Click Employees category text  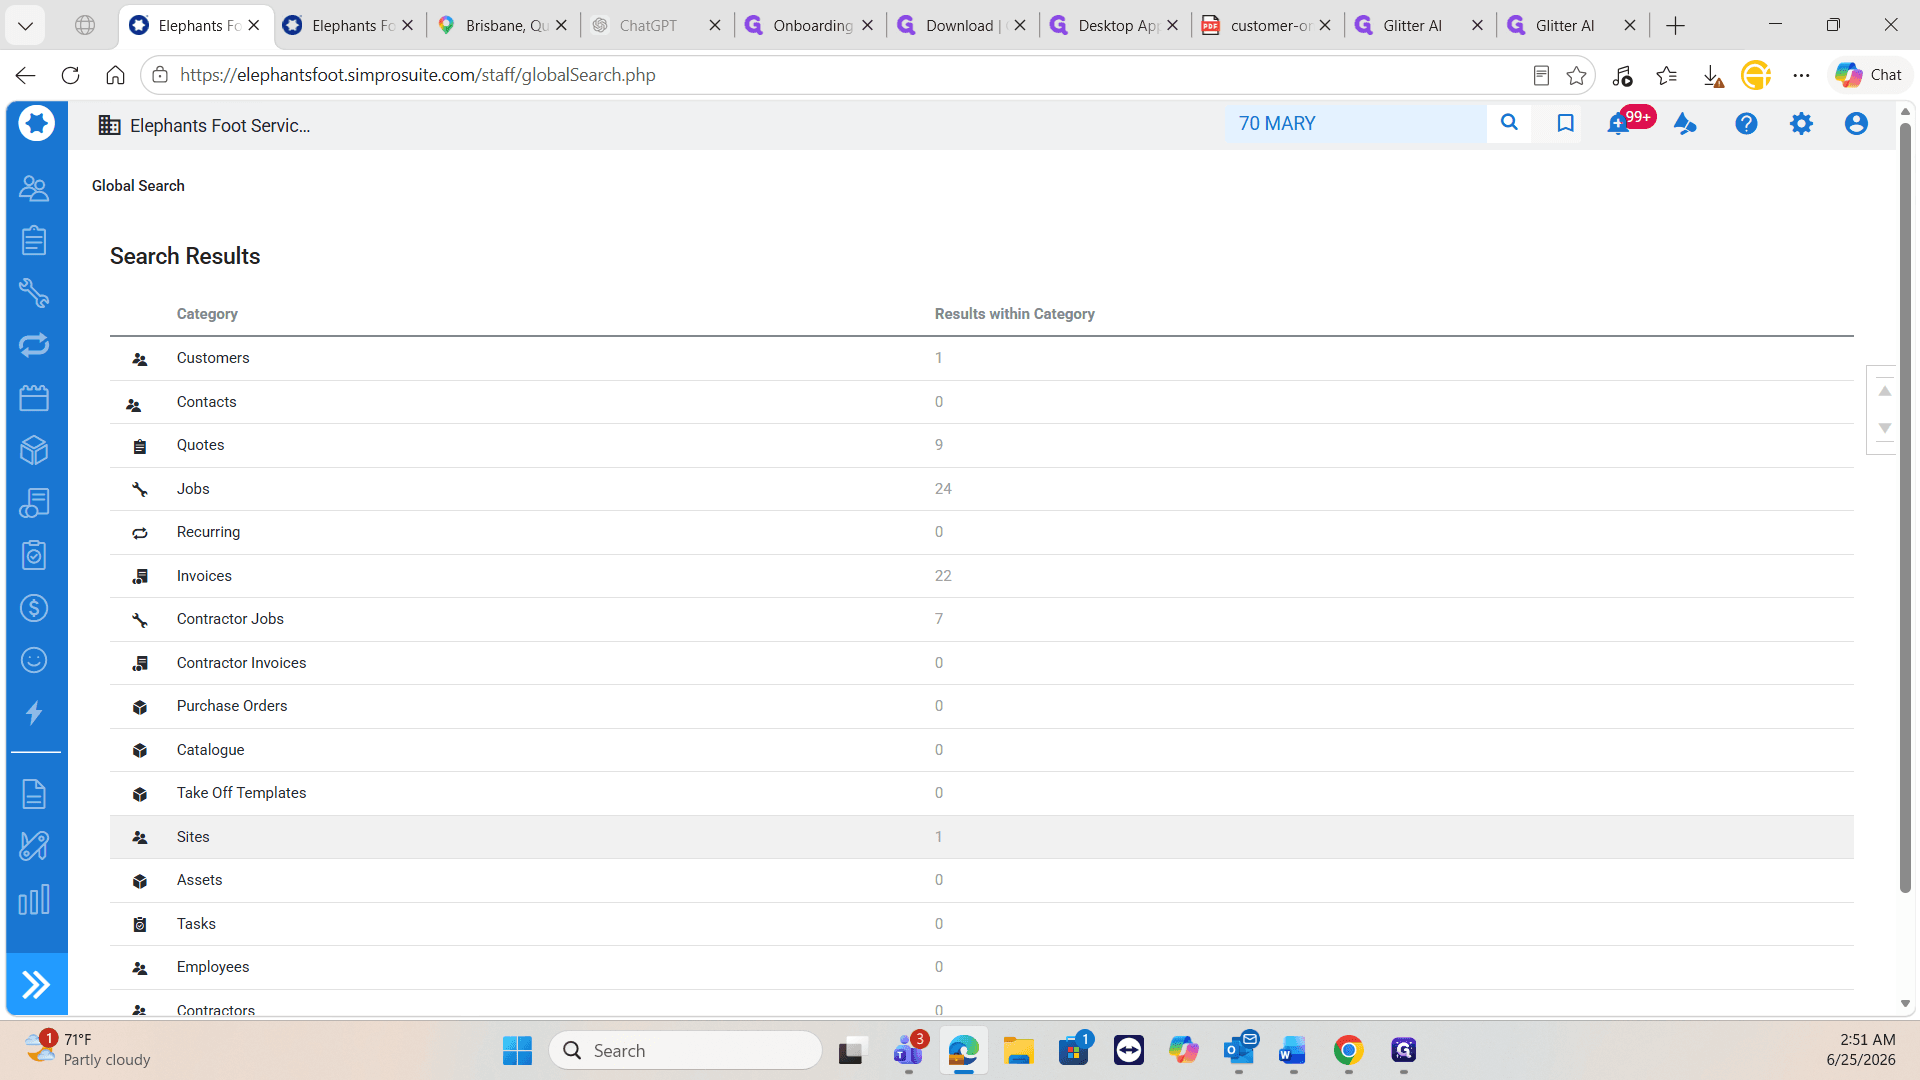213,967
